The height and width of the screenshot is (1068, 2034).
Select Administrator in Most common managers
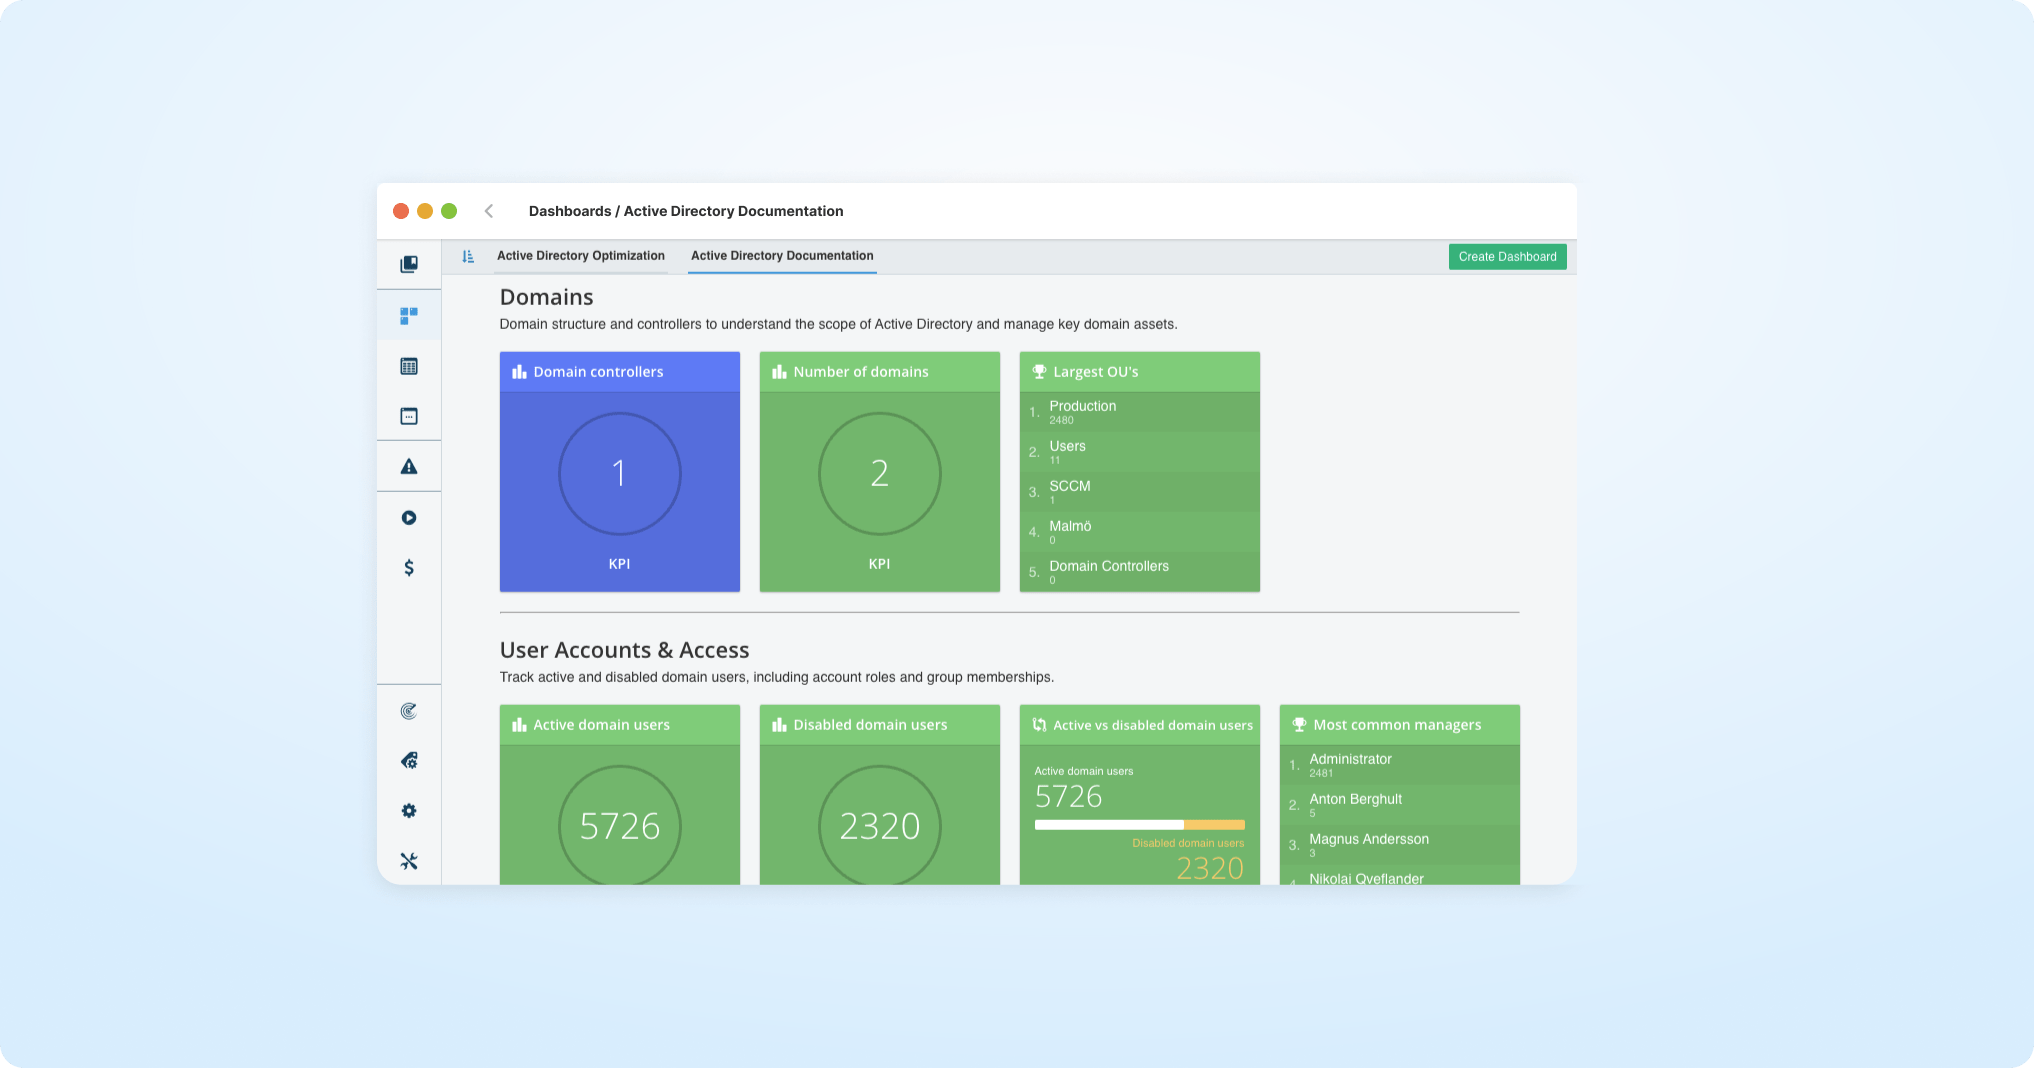[x=1400, y=765]
